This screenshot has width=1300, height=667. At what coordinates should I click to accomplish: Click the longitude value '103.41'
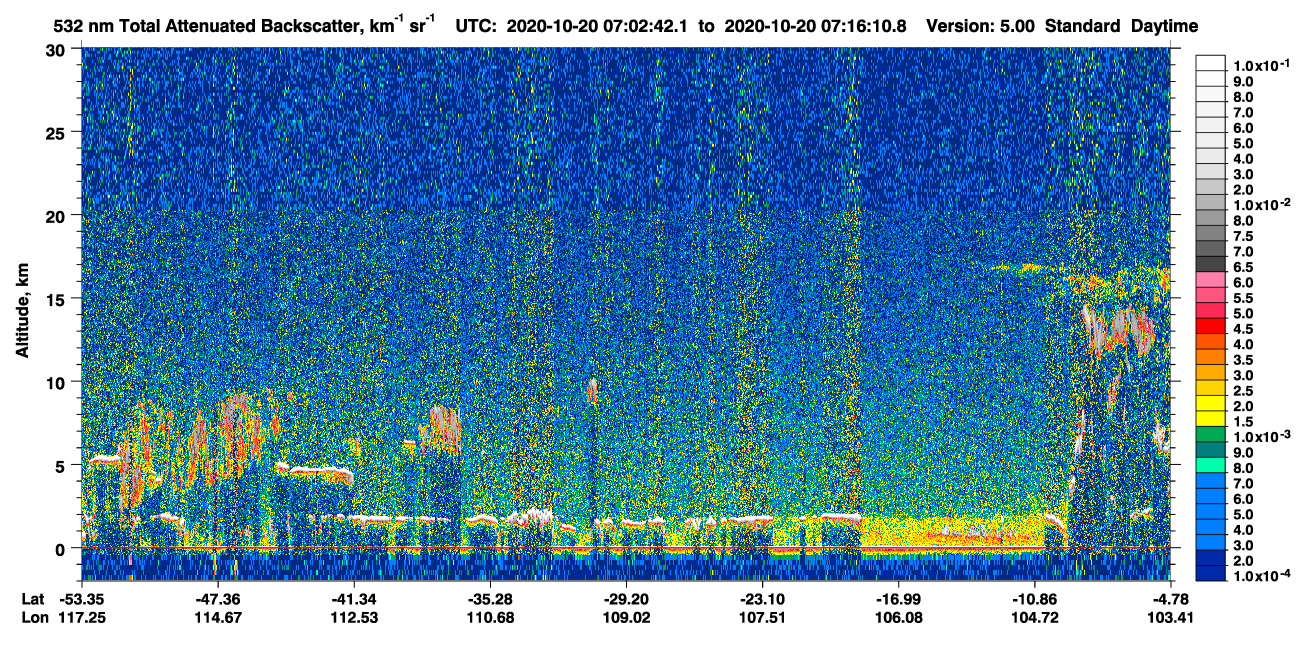1170,617
